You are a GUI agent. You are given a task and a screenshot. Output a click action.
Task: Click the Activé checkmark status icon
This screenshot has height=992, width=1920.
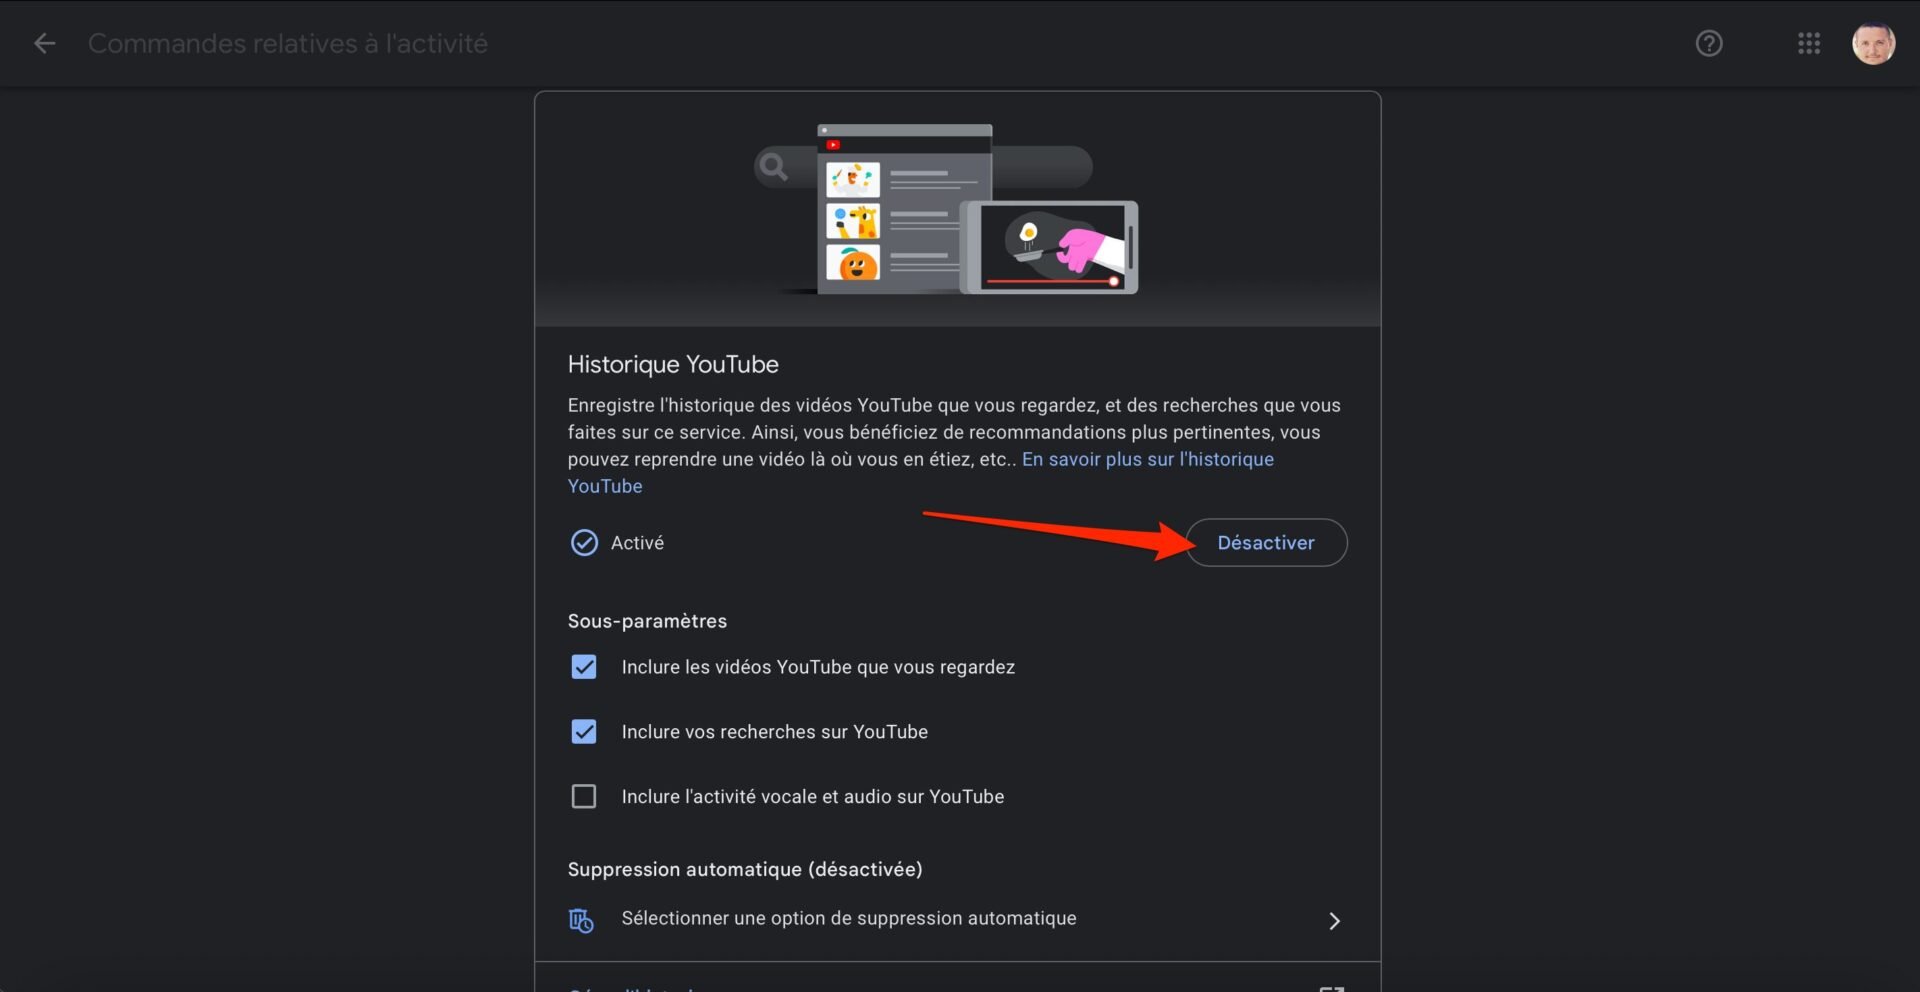point(584,542)
